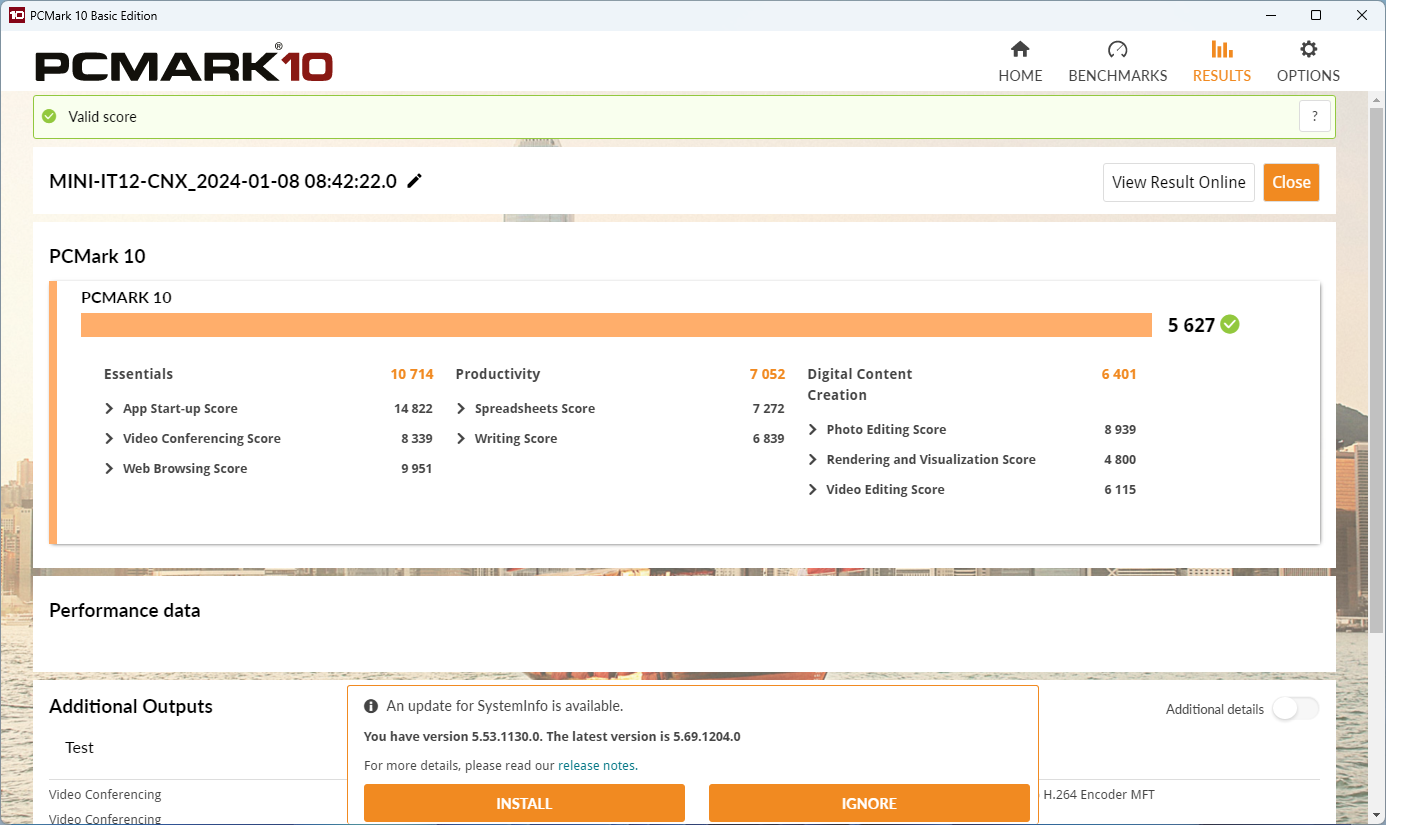Click Digital Content Creation score 6 401
The height and width of the screenshot is (825, 1424).
click(x=1119, y=374)
